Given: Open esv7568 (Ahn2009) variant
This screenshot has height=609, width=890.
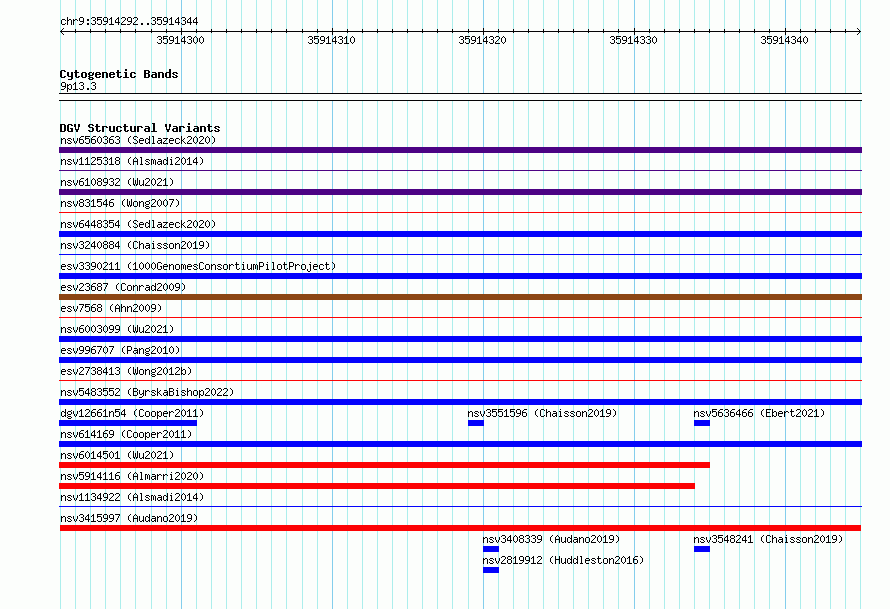Looking at the screenshot, I should click(111, 308).
